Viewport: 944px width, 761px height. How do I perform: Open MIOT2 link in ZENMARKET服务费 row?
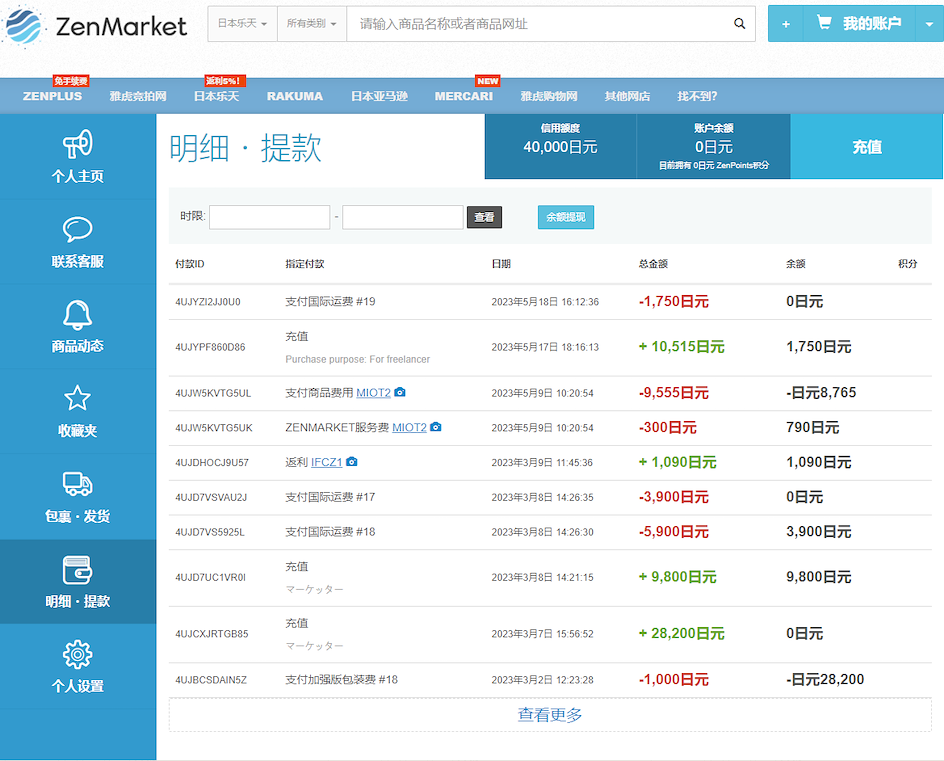409,427
